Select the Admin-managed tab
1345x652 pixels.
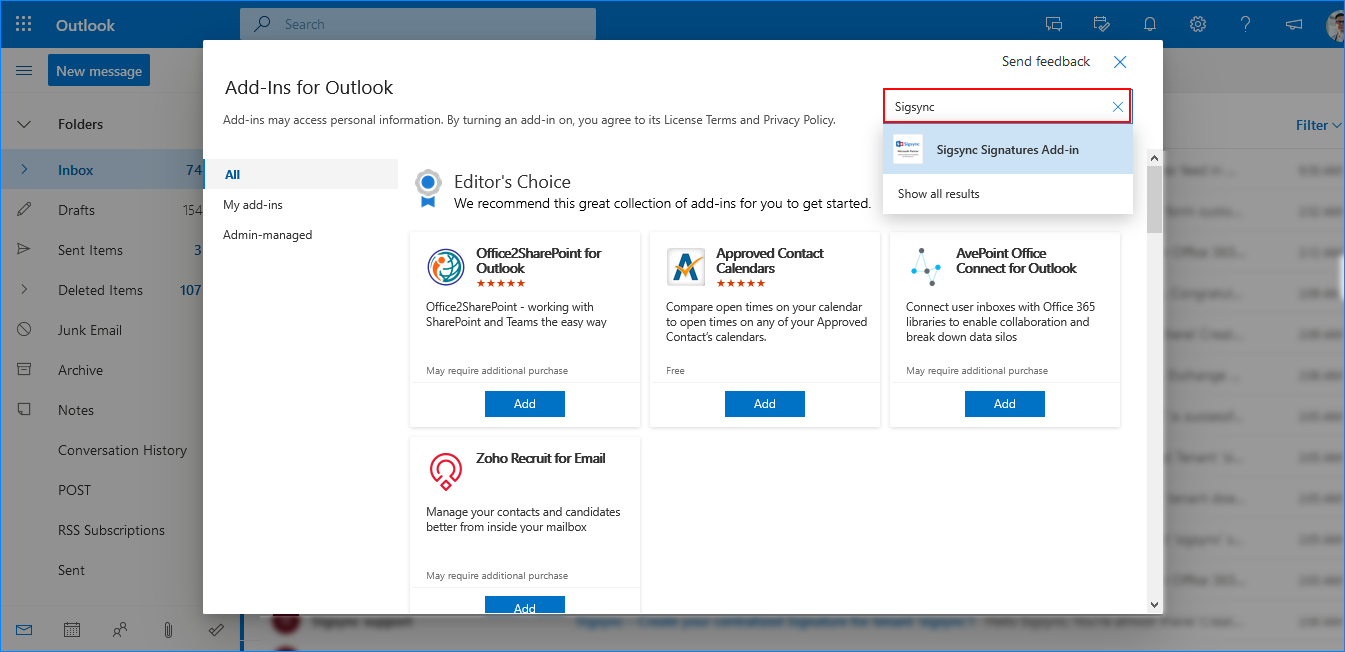[x=268, y=235]
